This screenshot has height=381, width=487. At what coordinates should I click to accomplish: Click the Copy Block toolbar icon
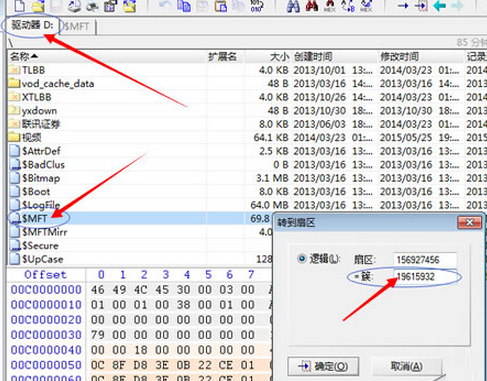point(184,6)
